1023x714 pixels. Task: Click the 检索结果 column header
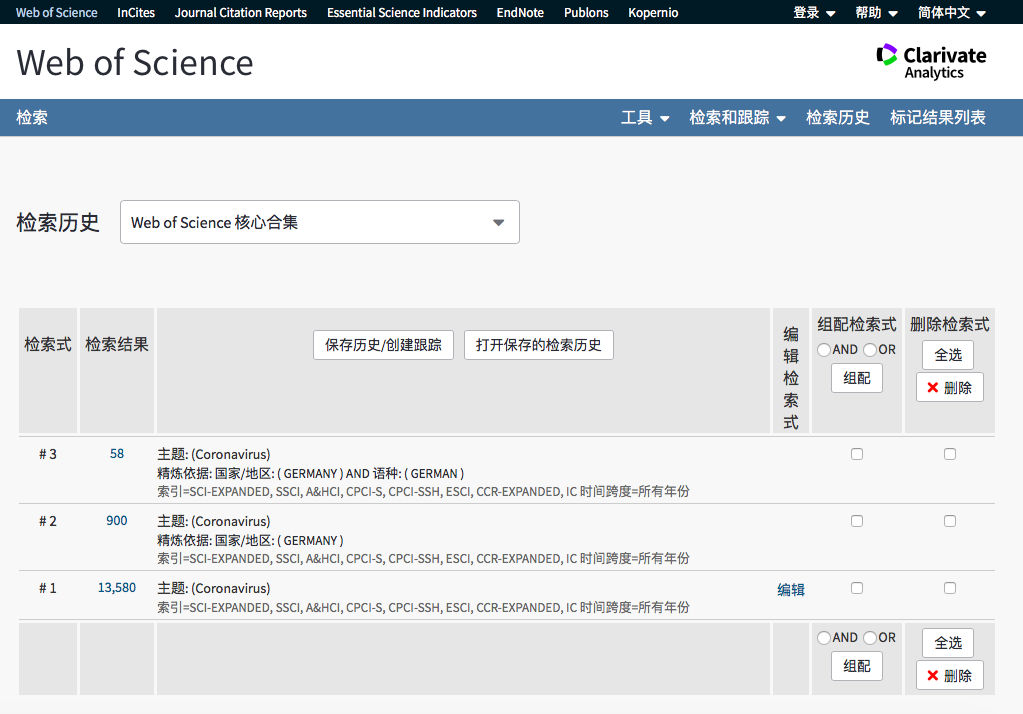click(117, 345)
